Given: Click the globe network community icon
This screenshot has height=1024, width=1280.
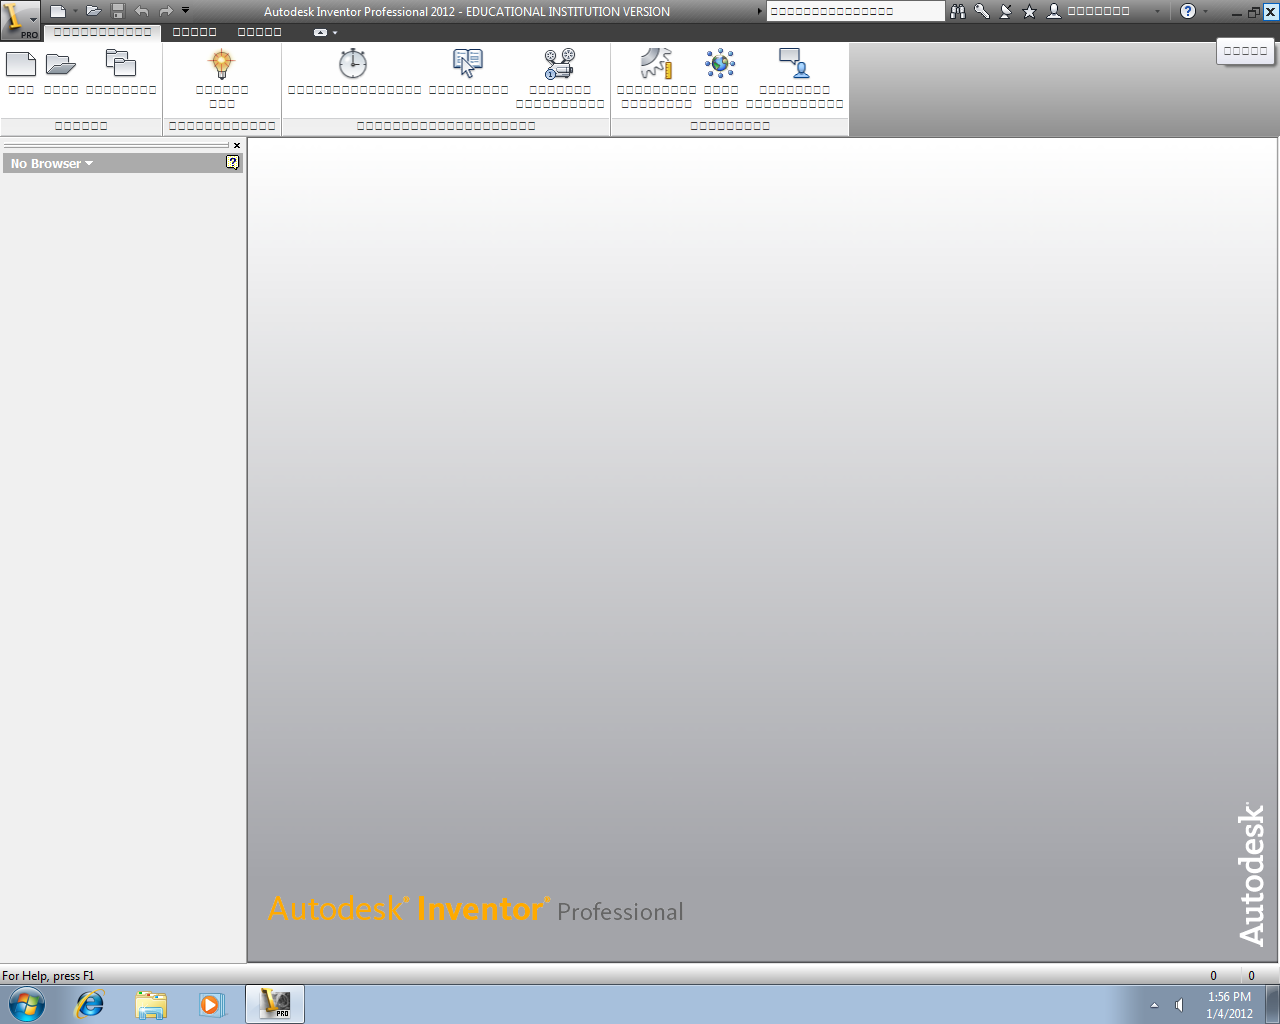Looking at the screenshot, I should pos(720,64).
